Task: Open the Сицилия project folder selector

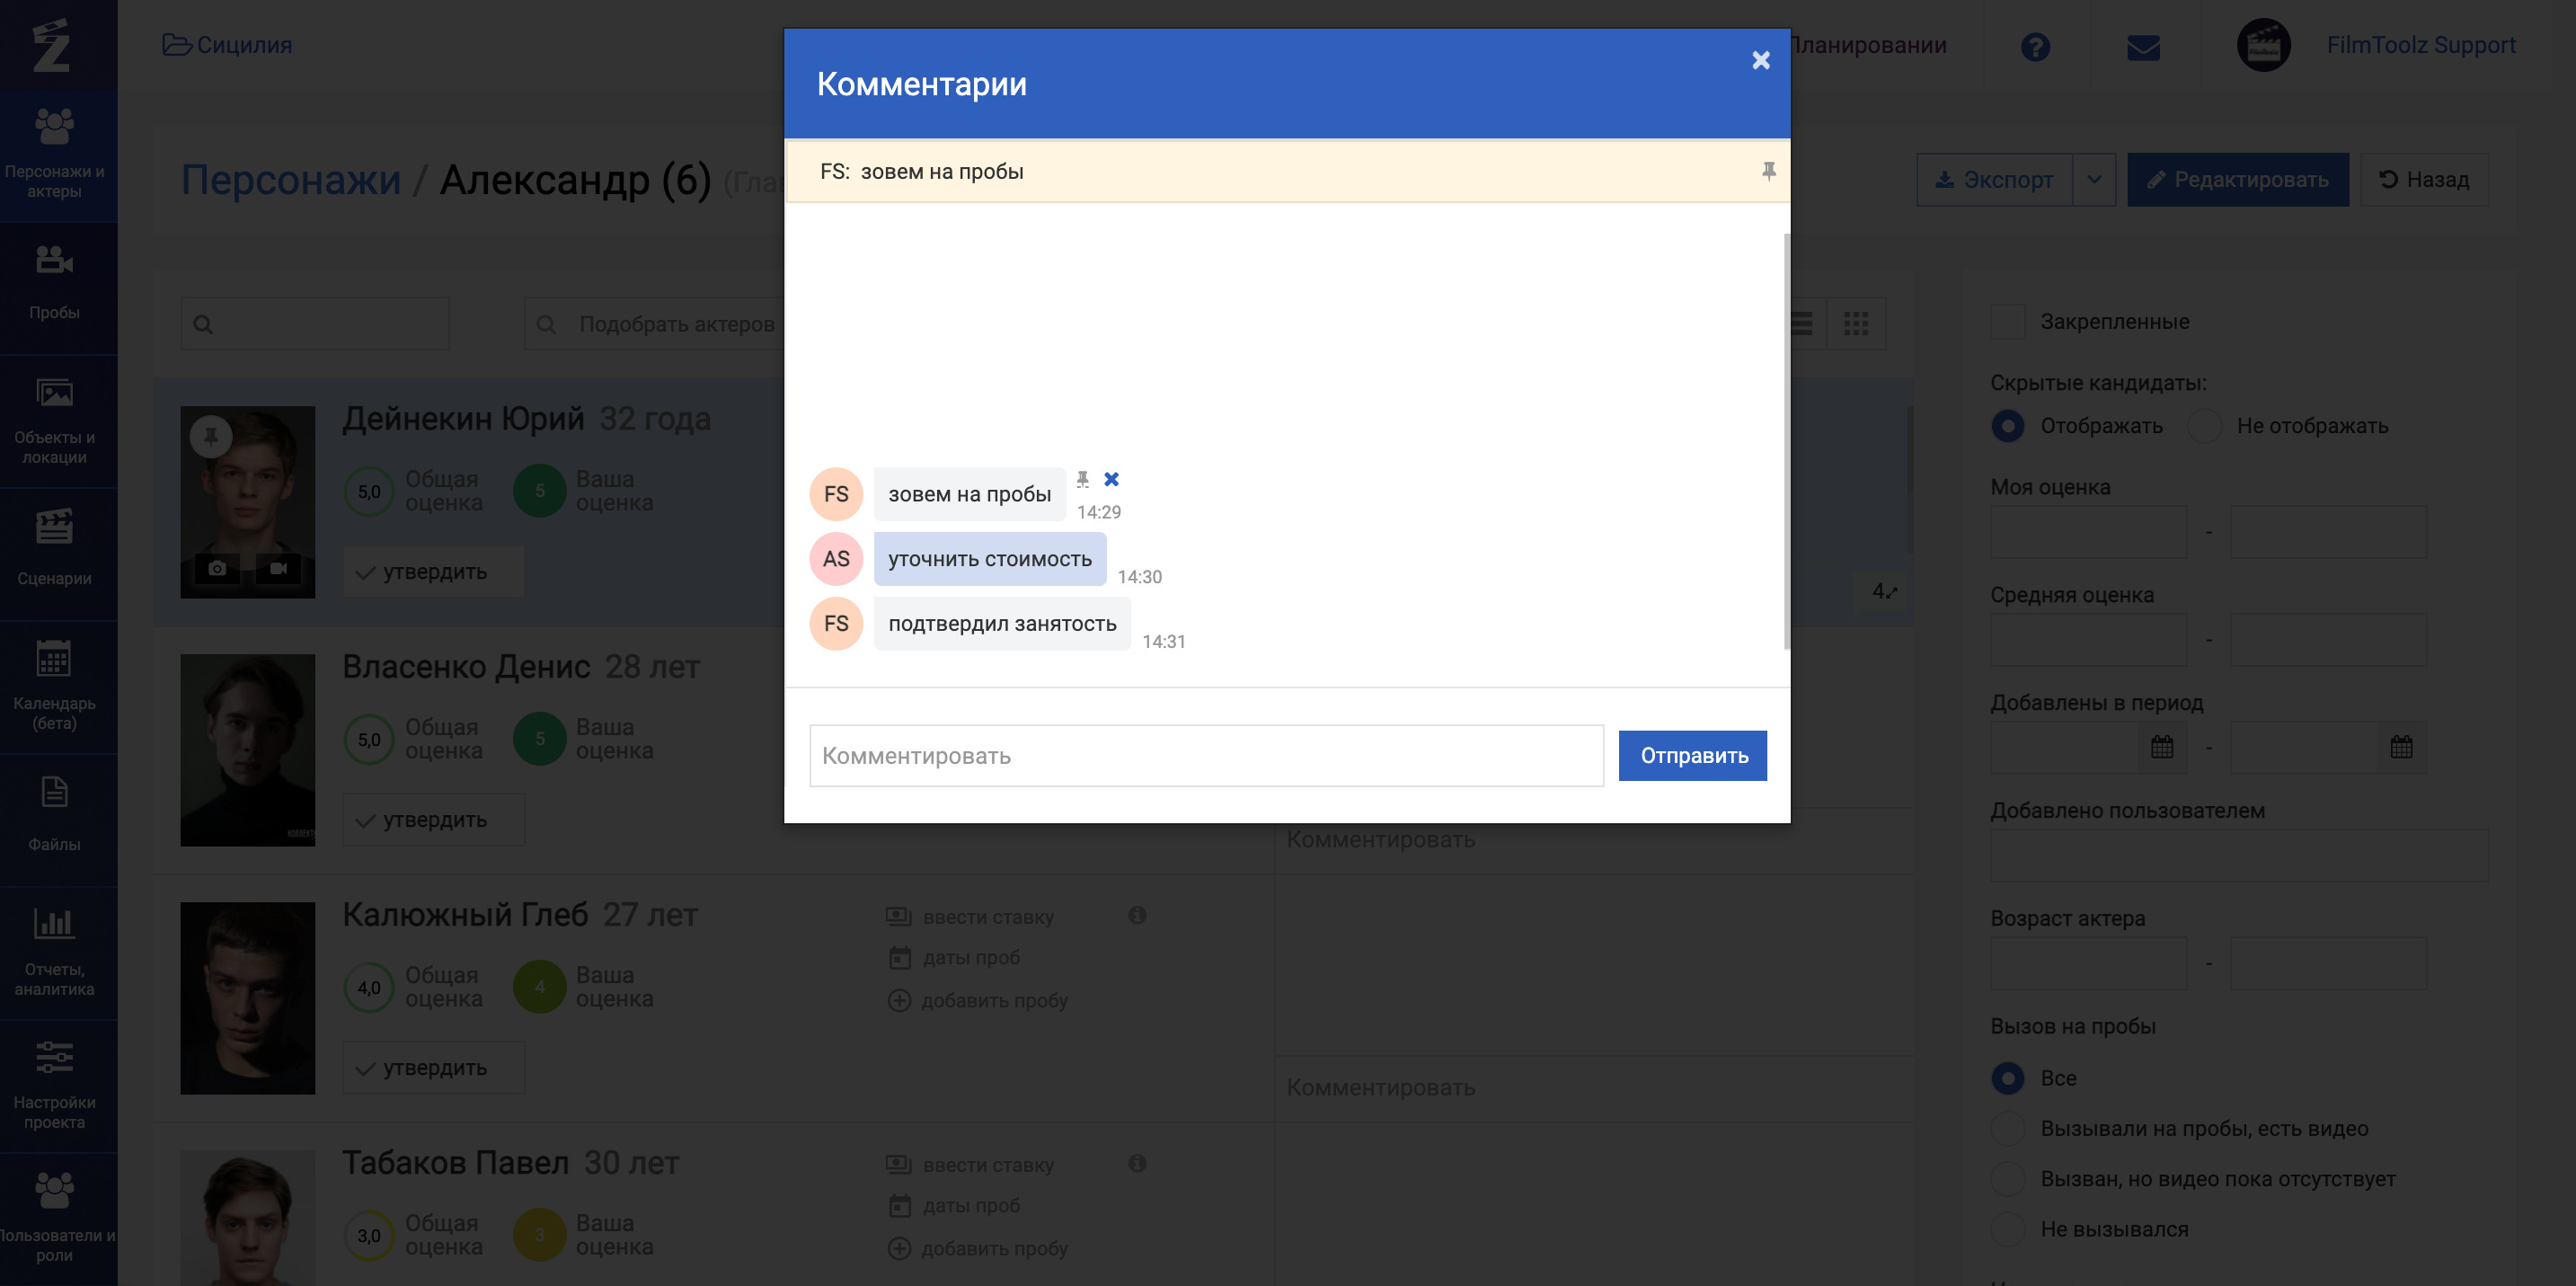Action: 228,45
